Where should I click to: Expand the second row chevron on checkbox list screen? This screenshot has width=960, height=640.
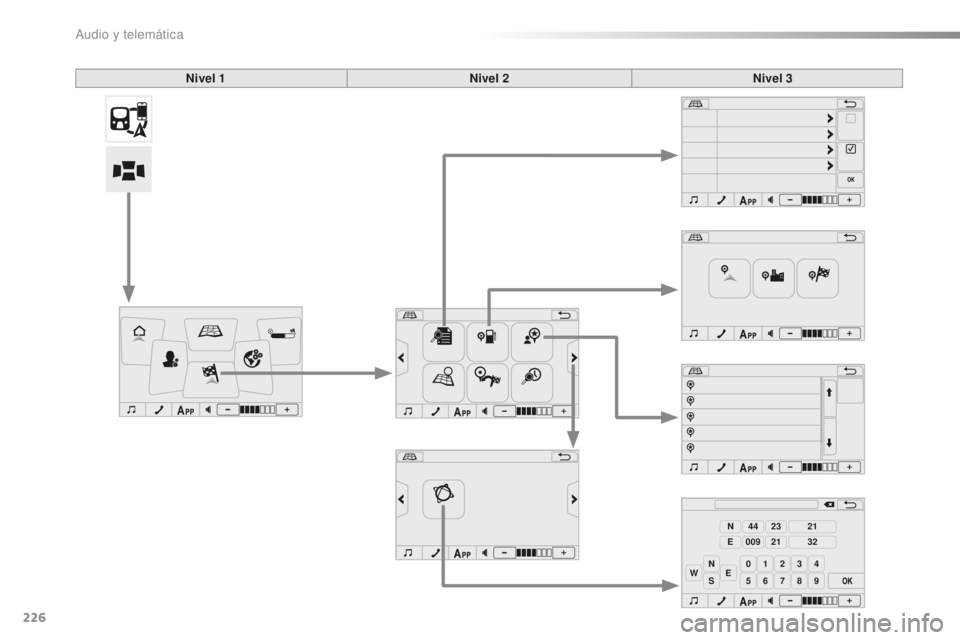click(830, 134)
